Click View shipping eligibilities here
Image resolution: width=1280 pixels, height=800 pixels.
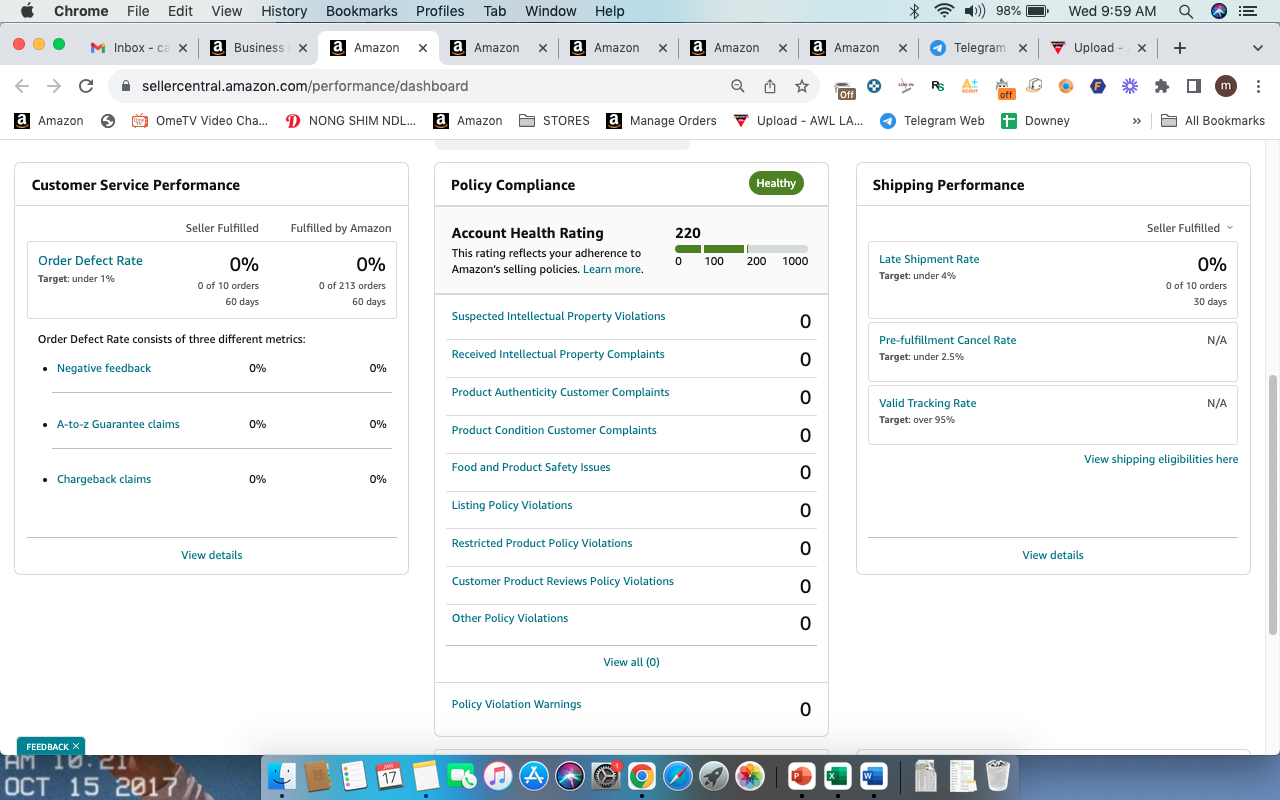1161,459
